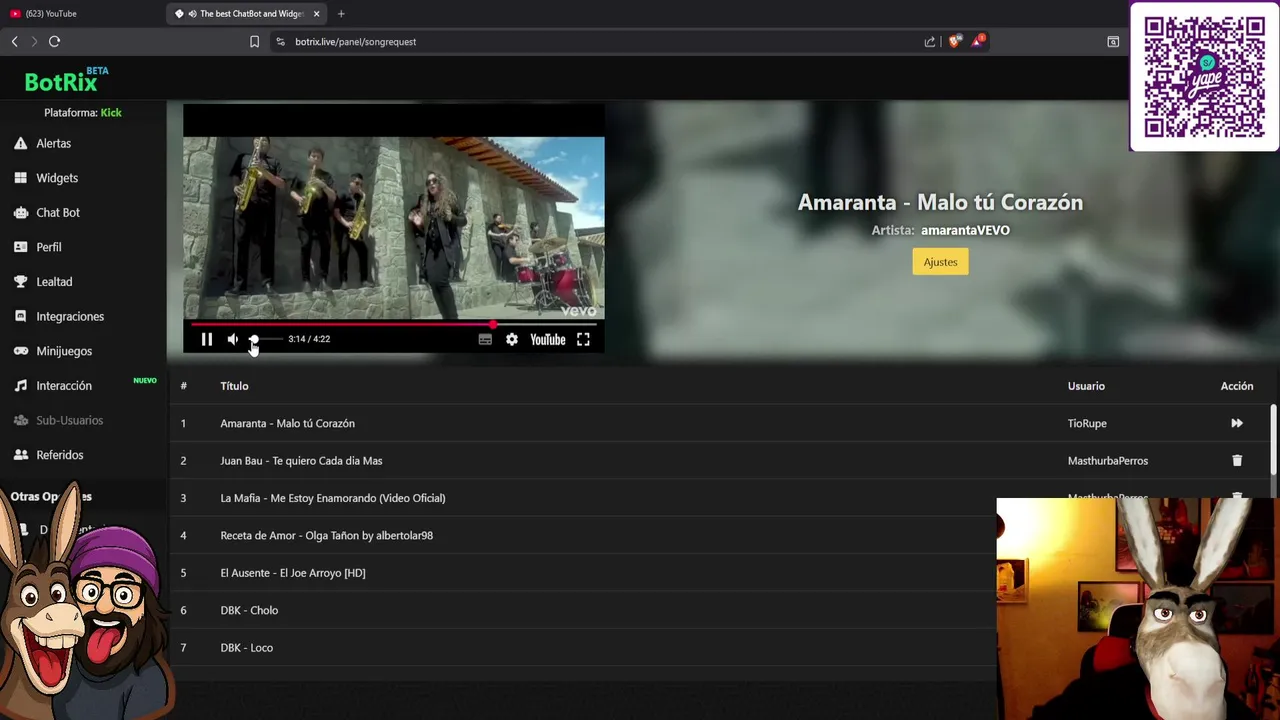Open Sub-Usuarios in sidebar
Screen dimensions: 1280x720
tap(69, 420)
